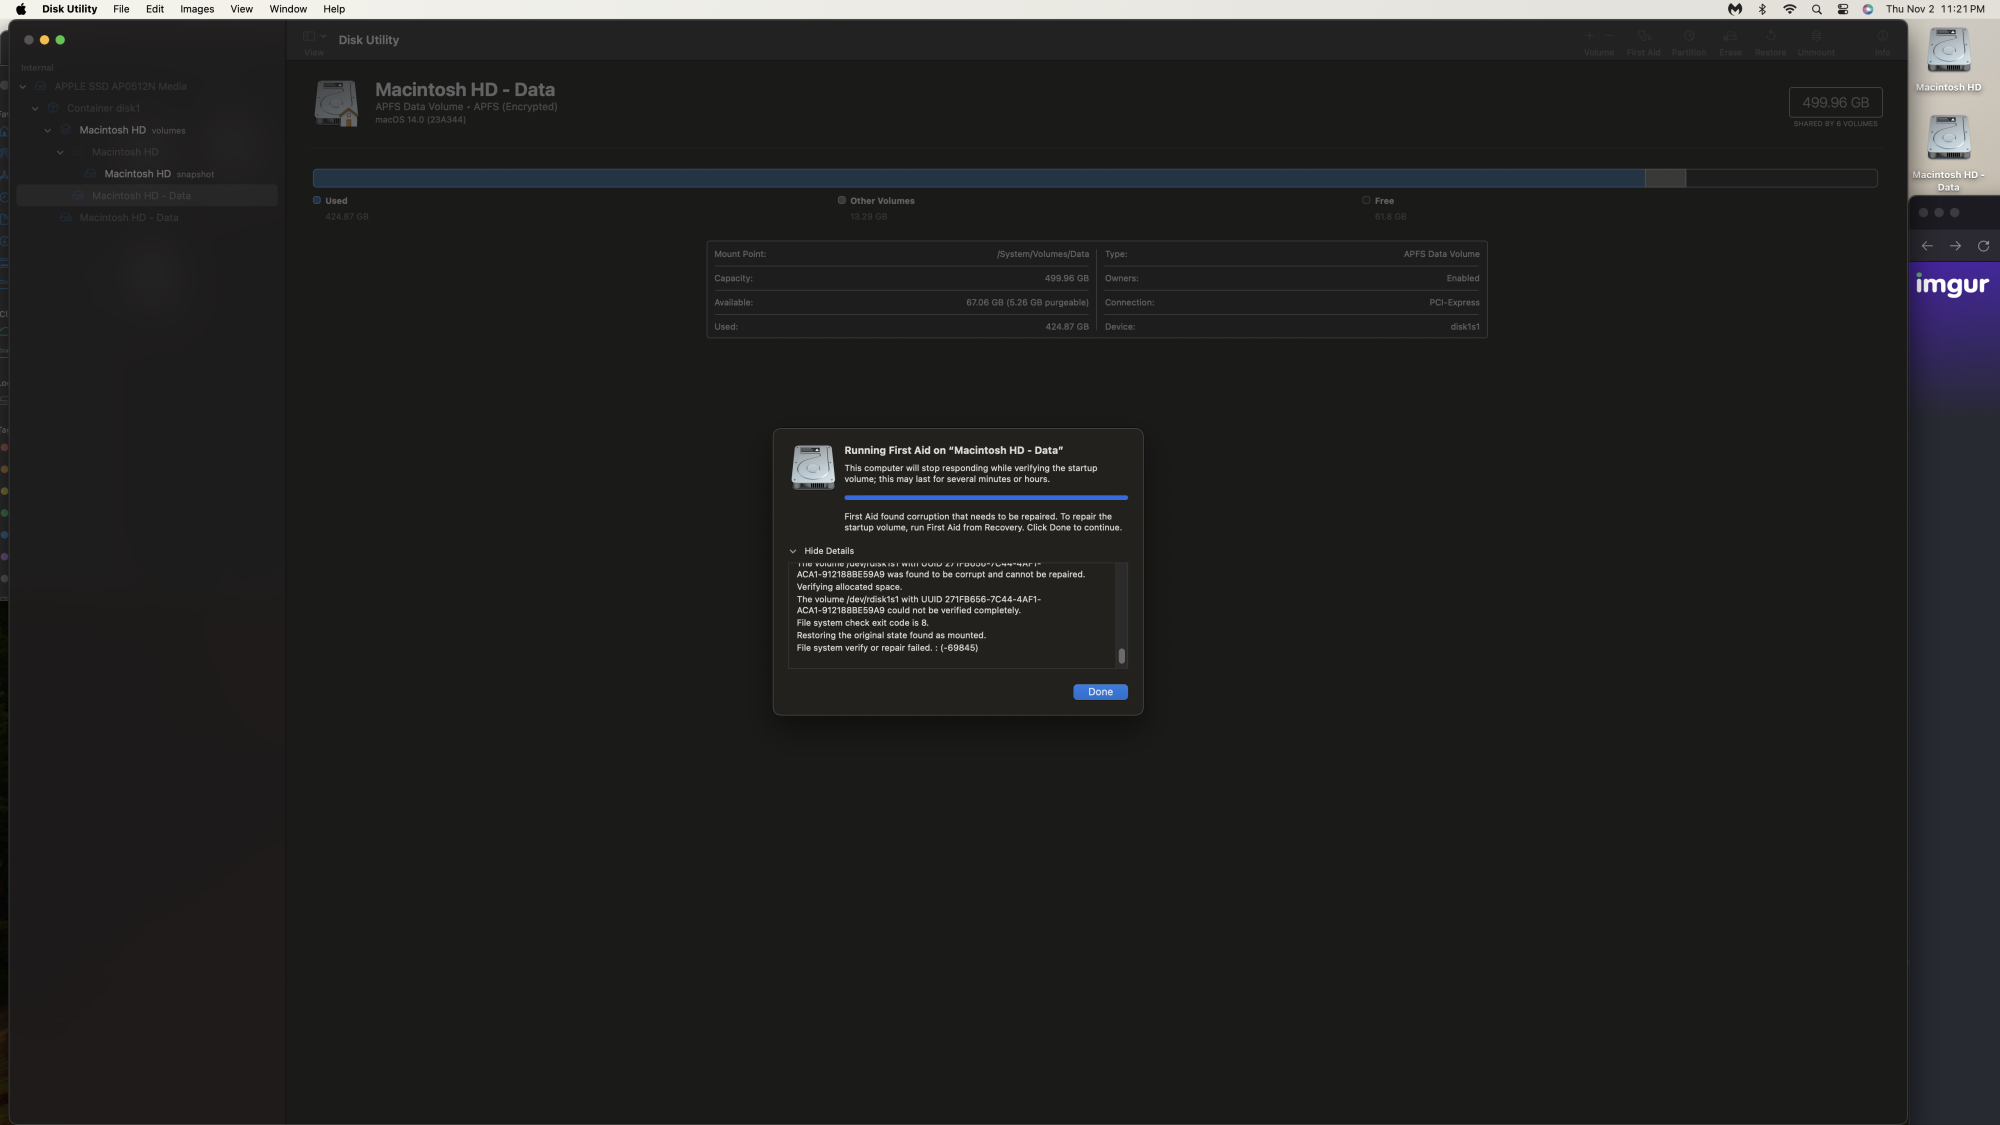This screenshot has height=1125, width=2000.
Task: Collapse APPLE SSD AP0512N Media tree
Action: (23, 87)
